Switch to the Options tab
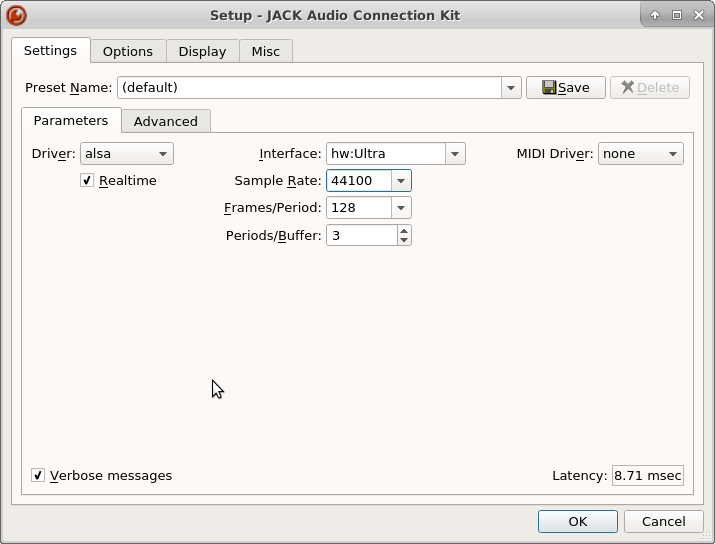This screenshot has width=715, height=544. (128, 52)
